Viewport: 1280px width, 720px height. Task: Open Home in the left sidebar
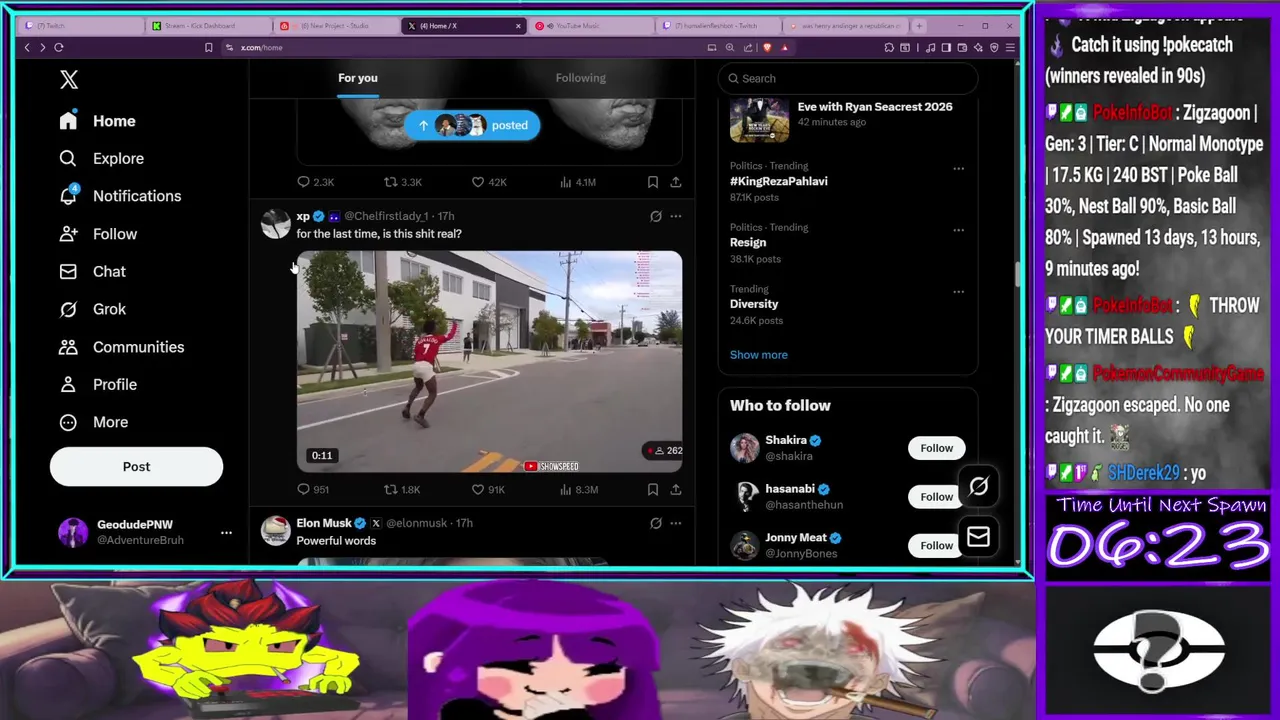click(x=97, y=121)
